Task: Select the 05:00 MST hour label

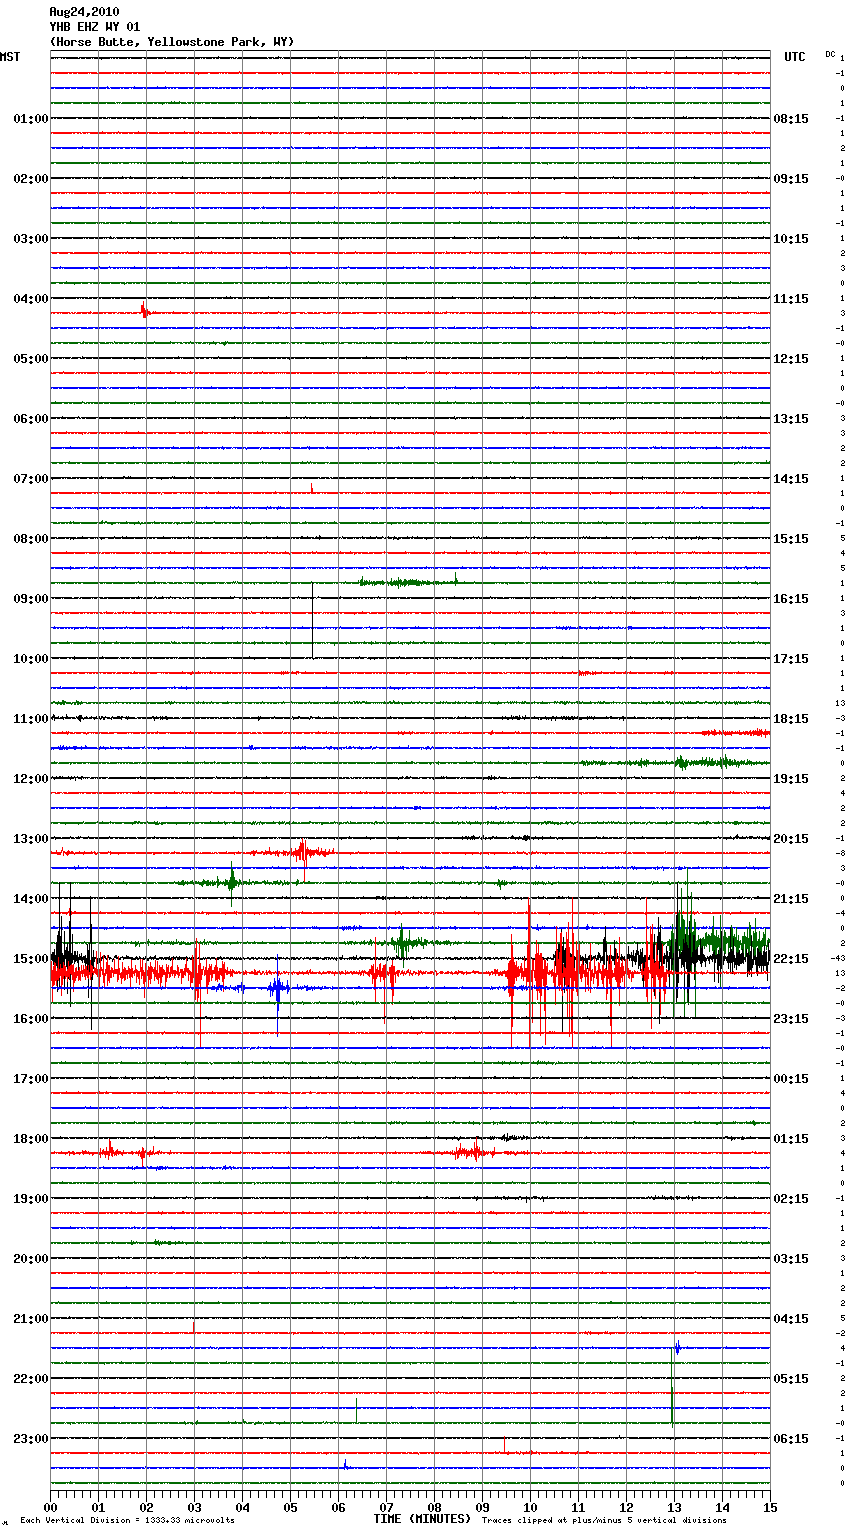Action: tap(31, 359)
